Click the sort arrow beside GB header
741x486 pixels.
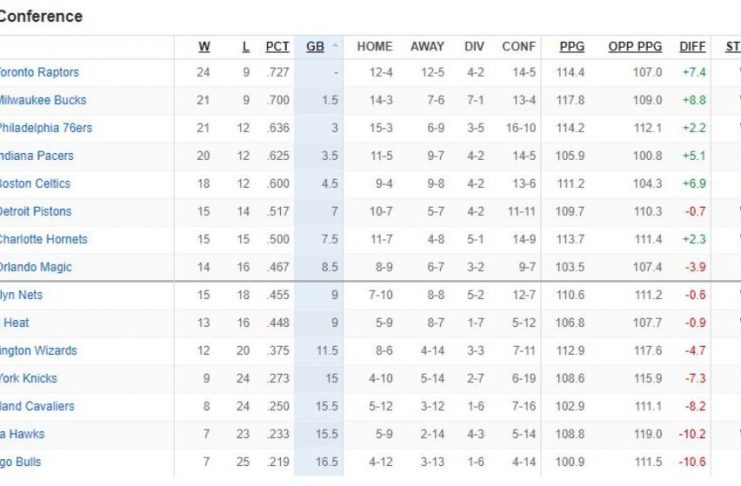pyautogui.click(x=335, y=47)
